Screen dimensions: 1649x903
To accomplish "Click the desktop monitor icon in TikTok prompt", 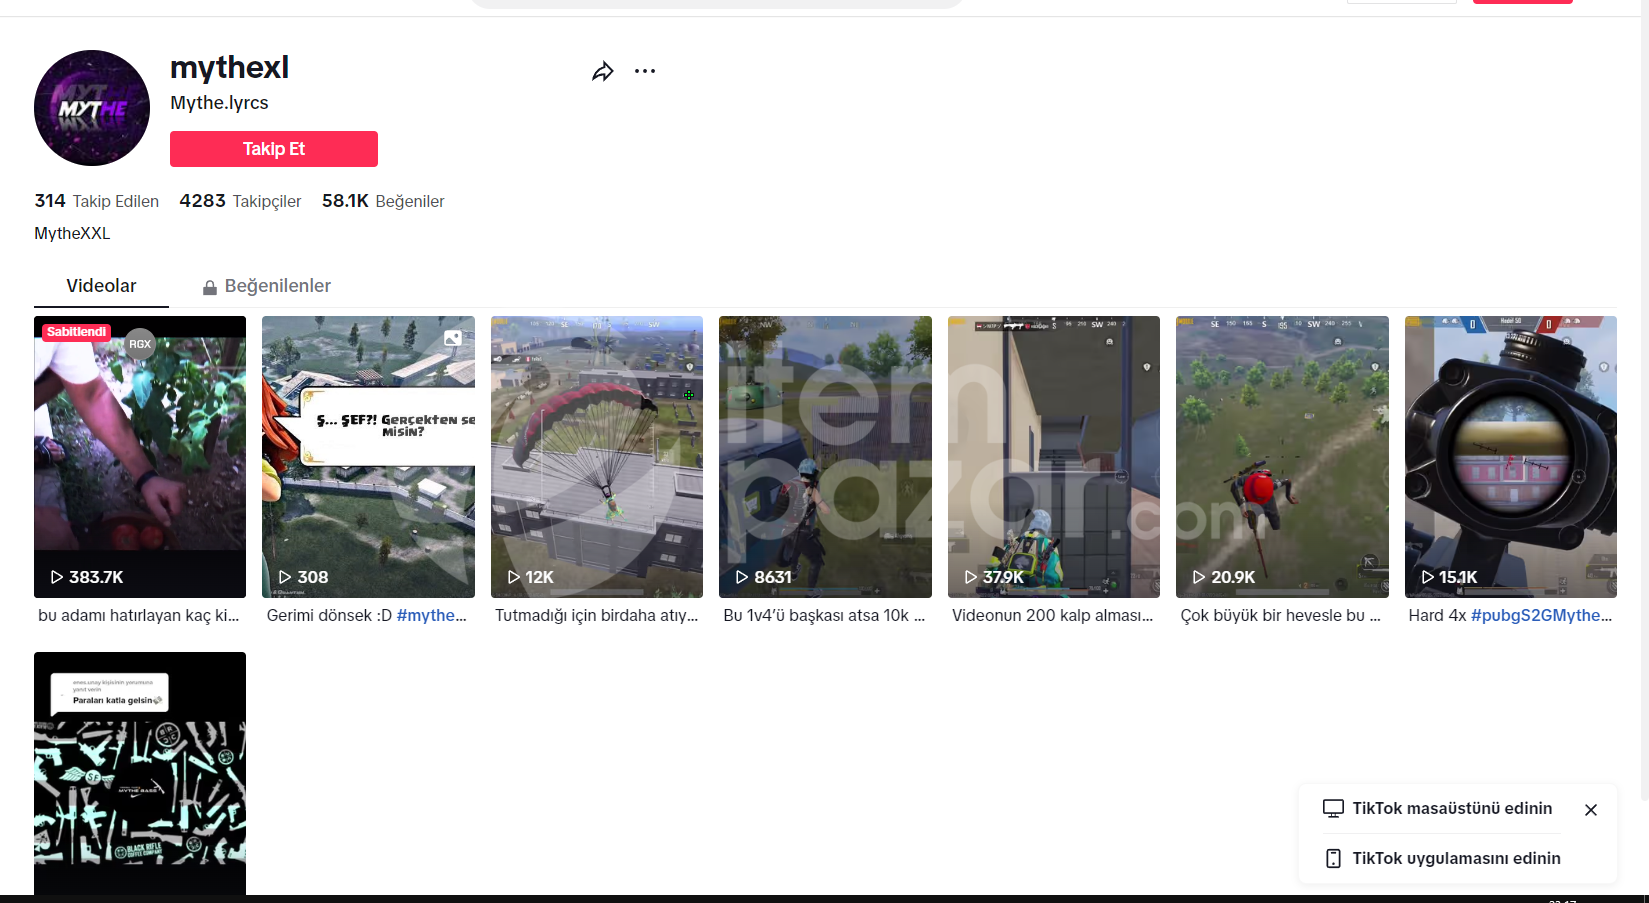I will 1333,808.
